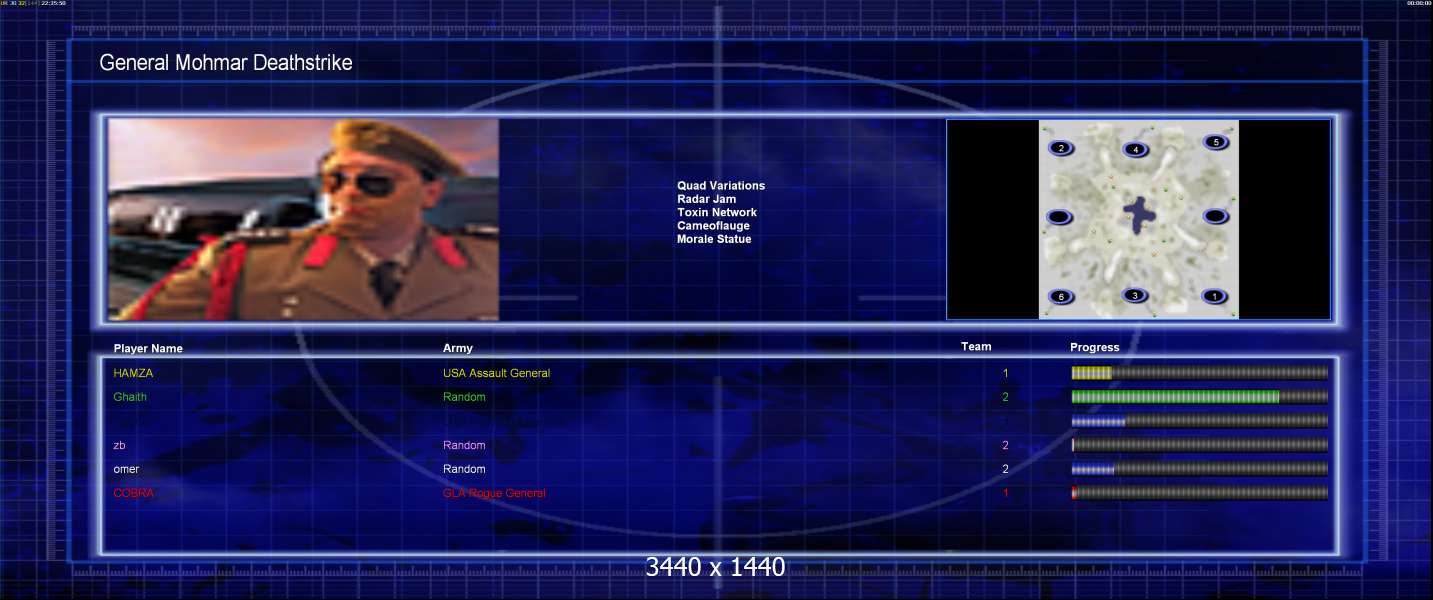Click start position 4 on the map

click(x=1134, y=149)
